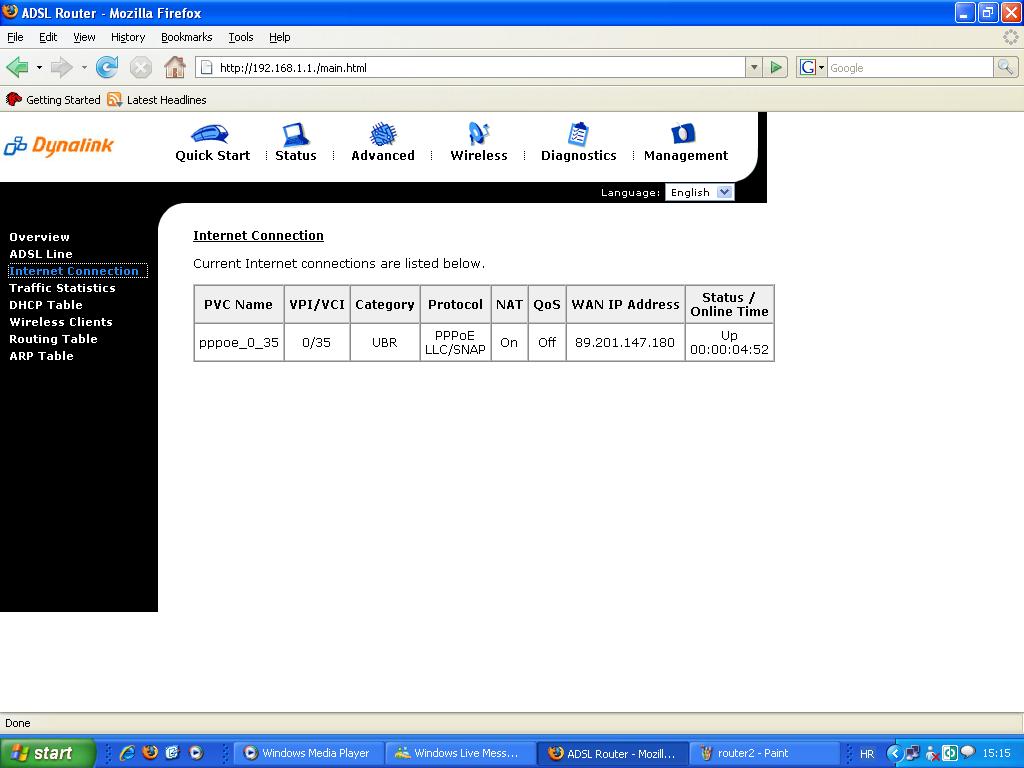Click the taskbar clock 15:15
The height and width of the screenshot is (768, 1024).
[x=996, y=753]
